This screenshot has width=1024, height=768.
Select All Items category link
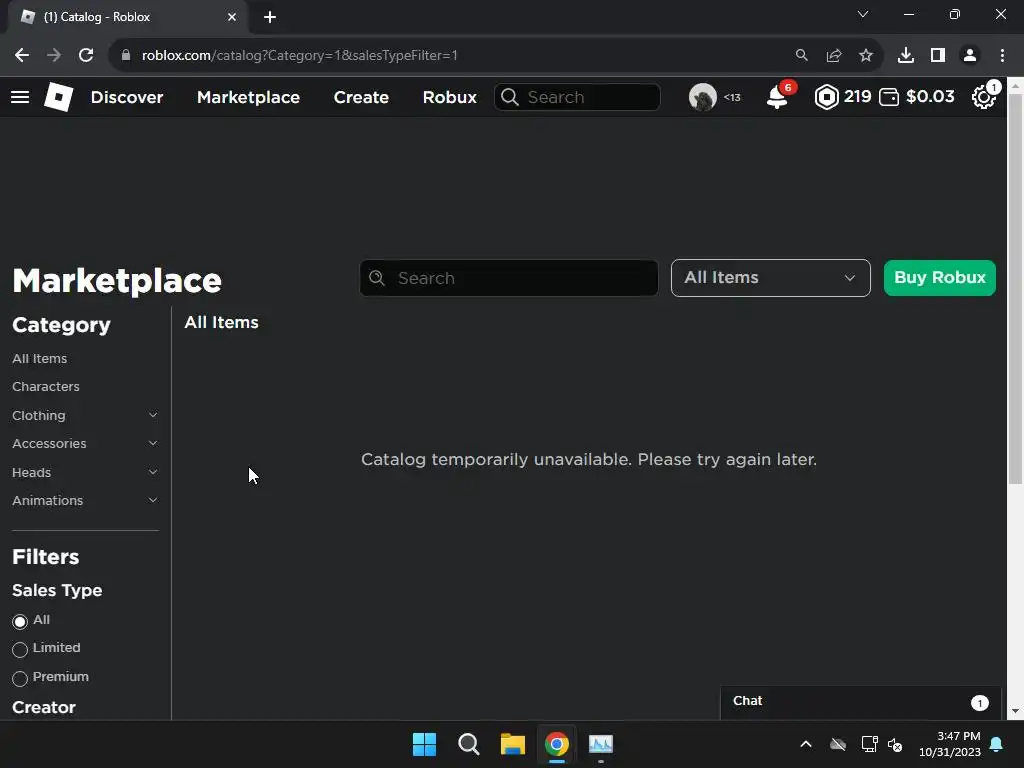(x=39, y=359)
